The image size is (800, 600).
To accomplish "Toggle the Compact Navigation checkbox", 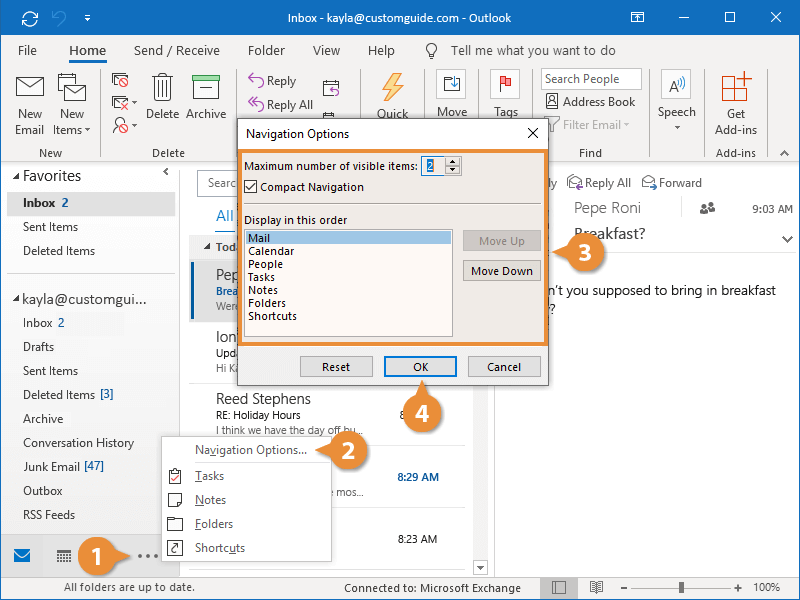I will [251, 187].
